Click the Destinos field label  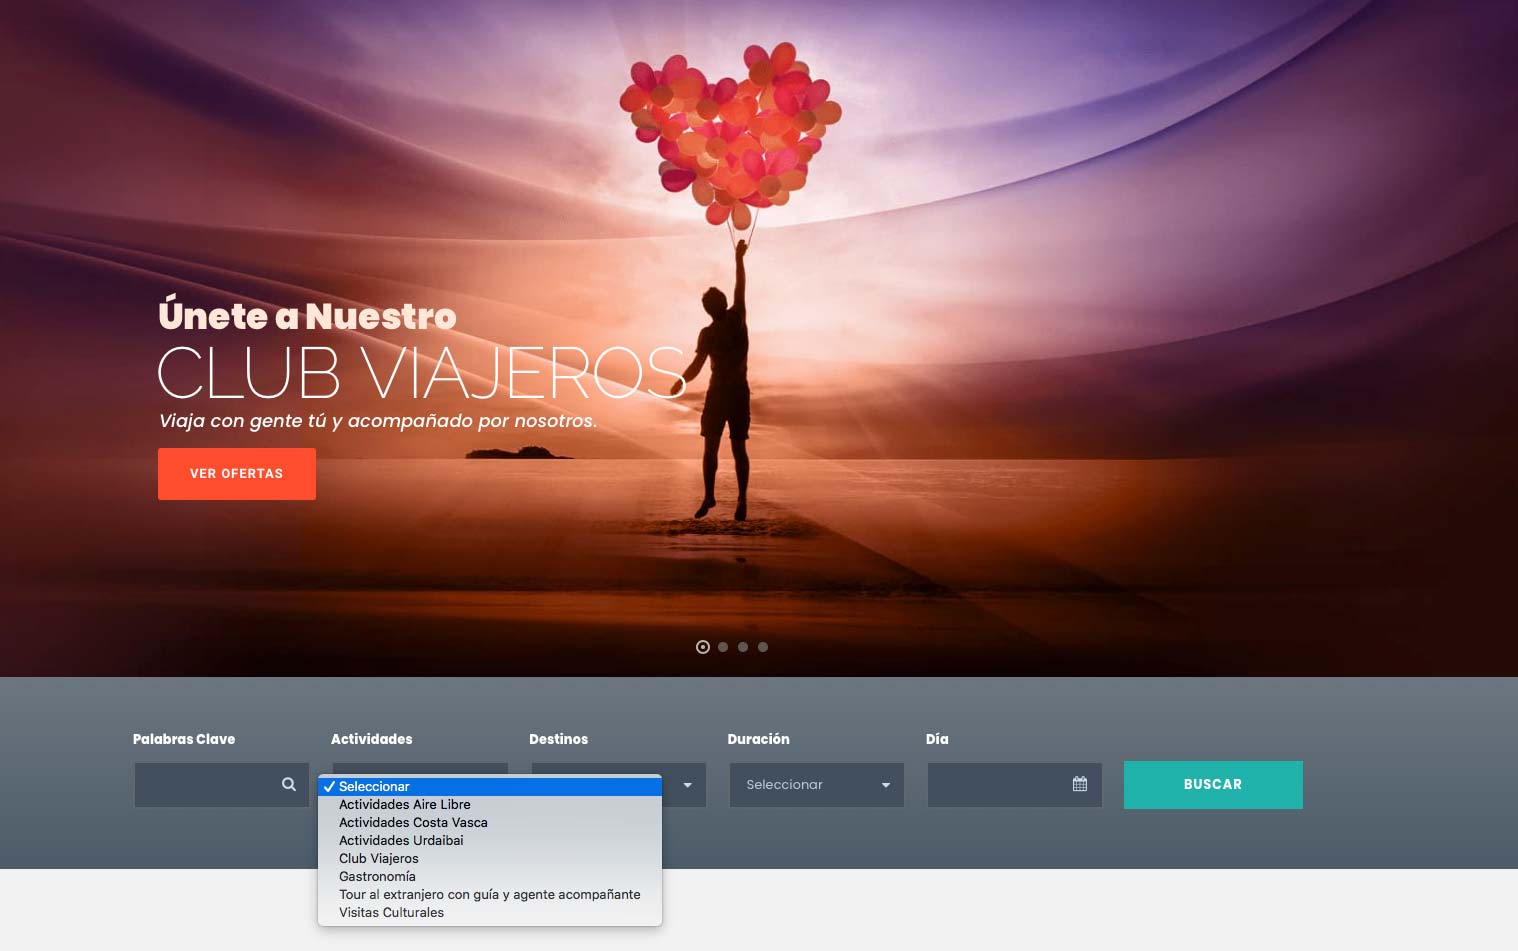(x=559, y=739)
